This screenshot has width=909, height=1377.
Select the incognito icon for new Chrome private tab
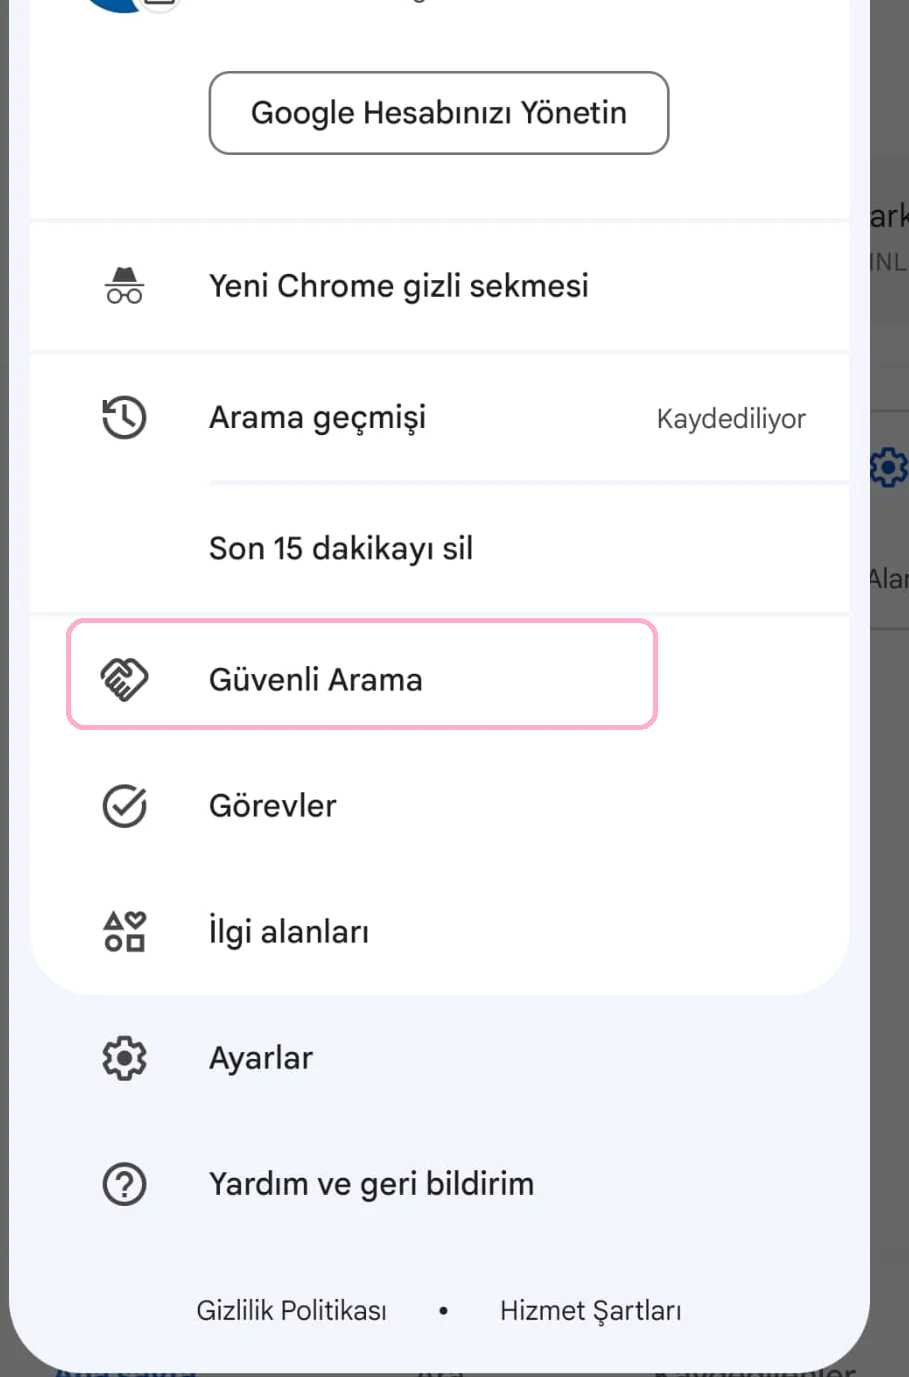124,285
